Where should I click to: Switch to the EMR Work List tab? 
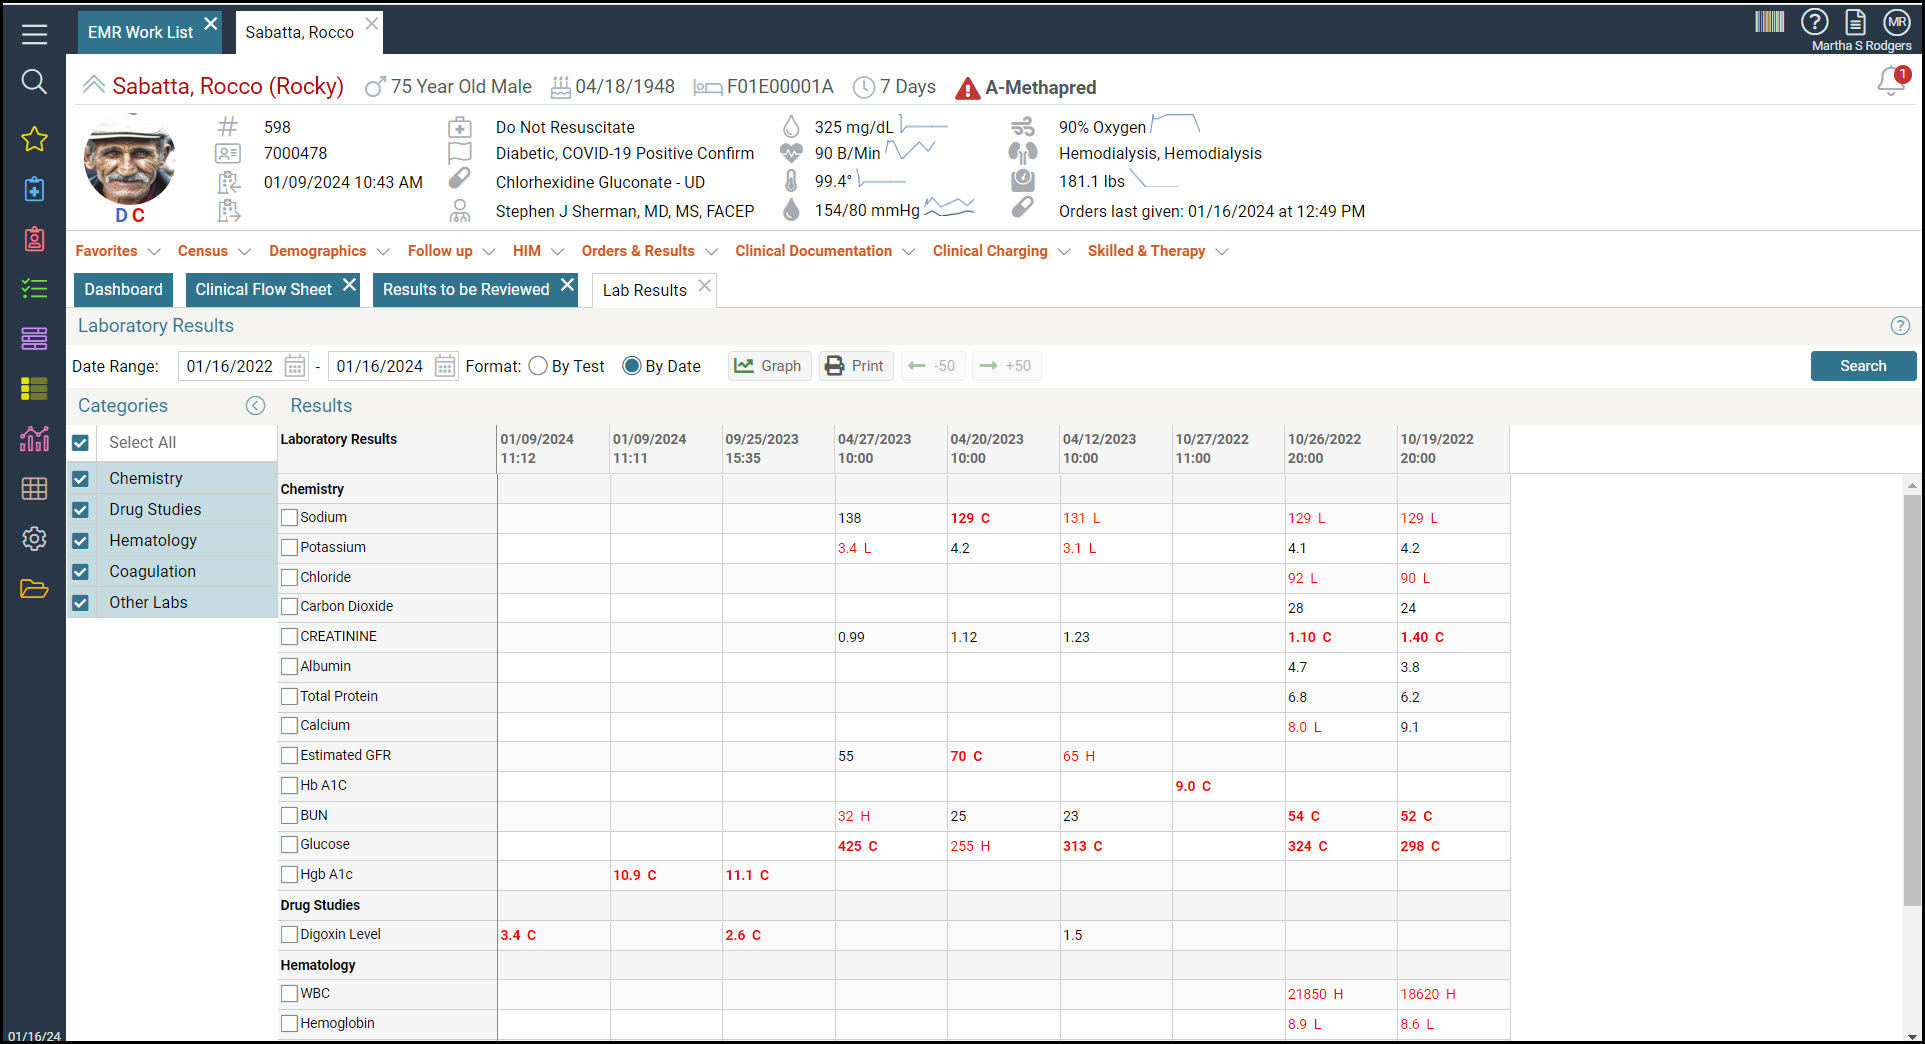coord(141,31)
